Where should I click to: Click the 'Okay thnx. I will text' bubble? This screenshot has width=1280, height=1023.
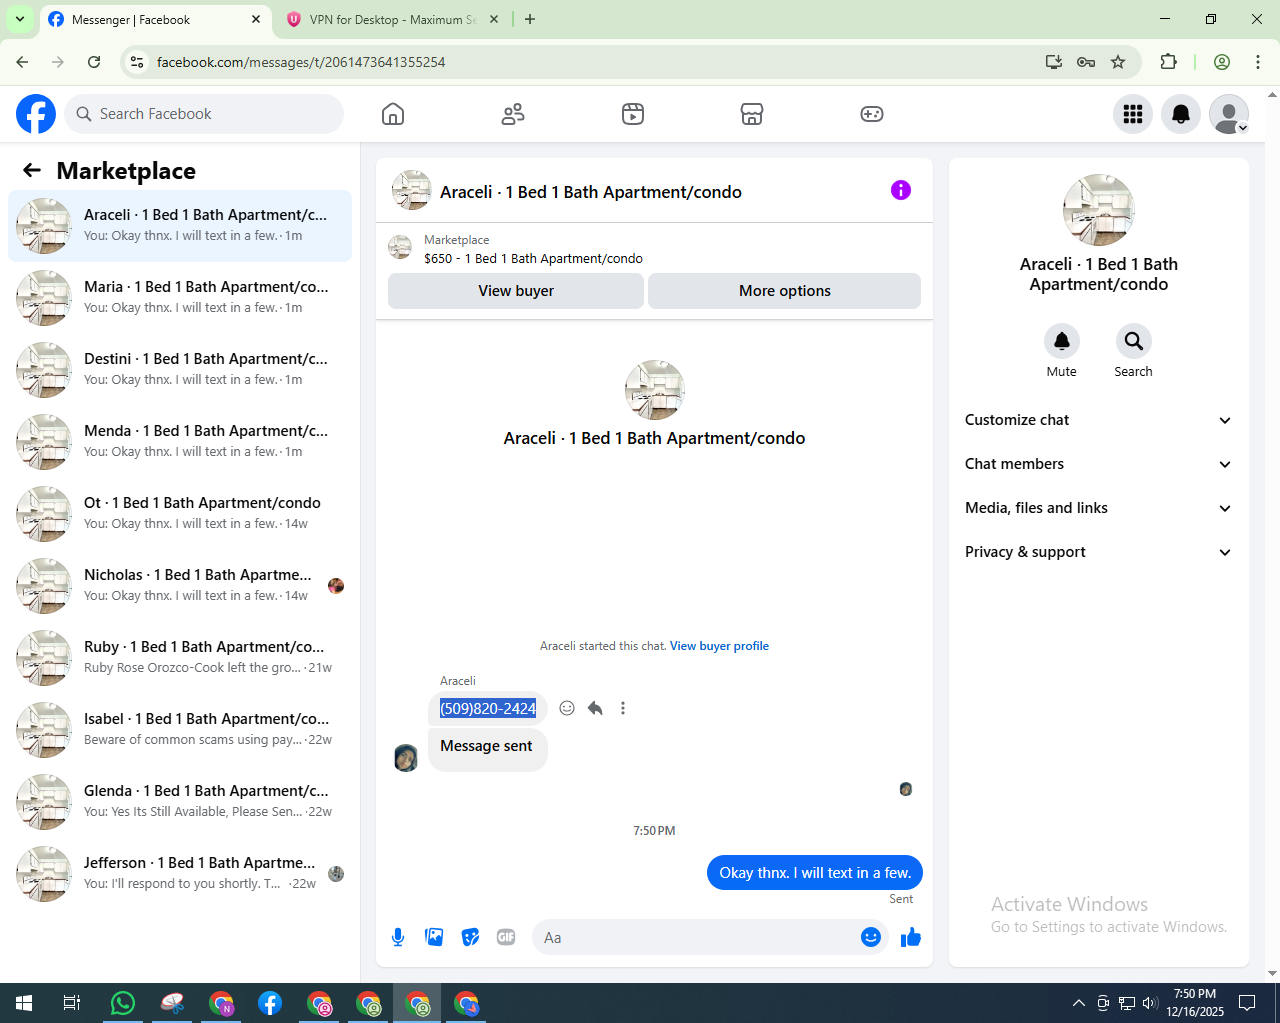(x=815, y=873)
